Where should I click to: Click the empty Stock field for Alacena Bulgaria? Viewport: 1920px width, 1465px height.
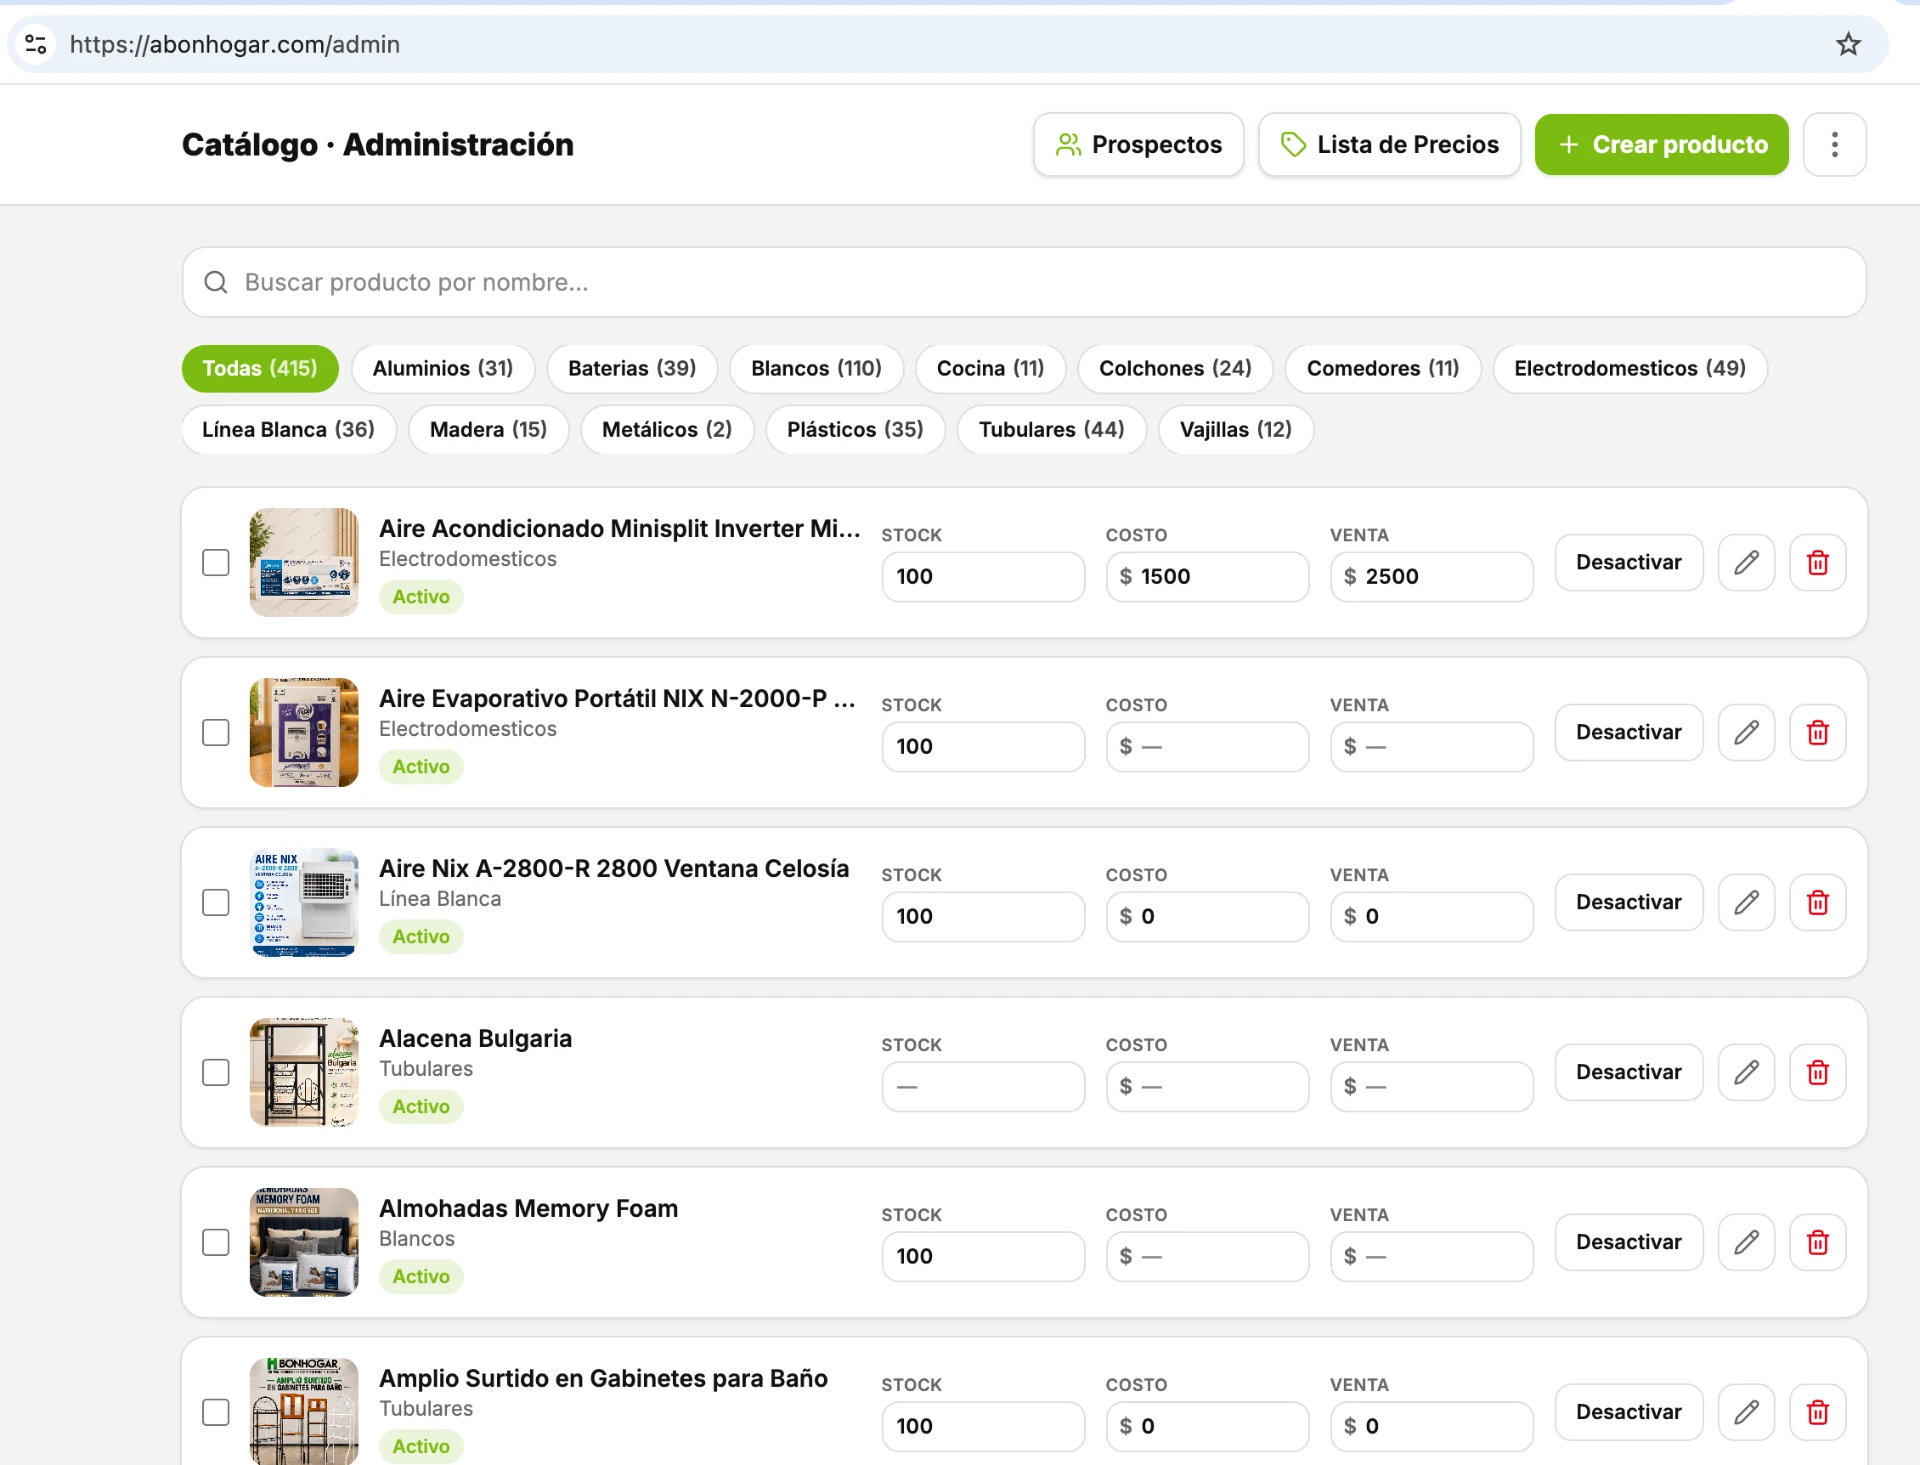pyautogui.click(x=984, y=1087)
